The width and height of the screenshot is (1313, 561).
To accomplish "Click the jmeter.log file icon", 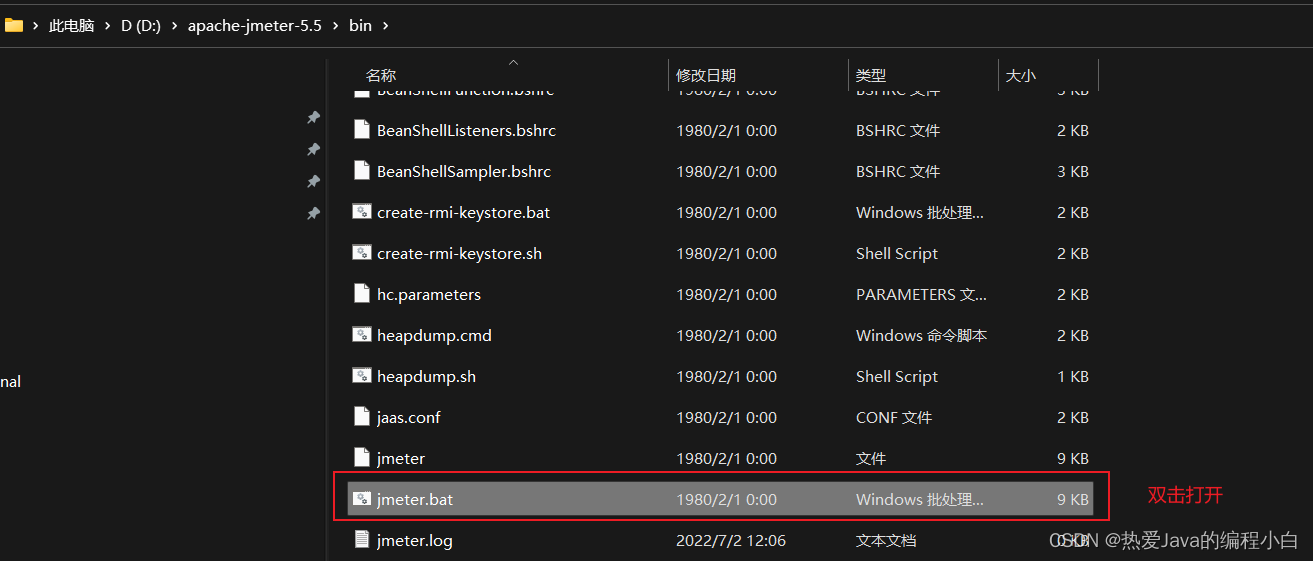I will [362, 540].
